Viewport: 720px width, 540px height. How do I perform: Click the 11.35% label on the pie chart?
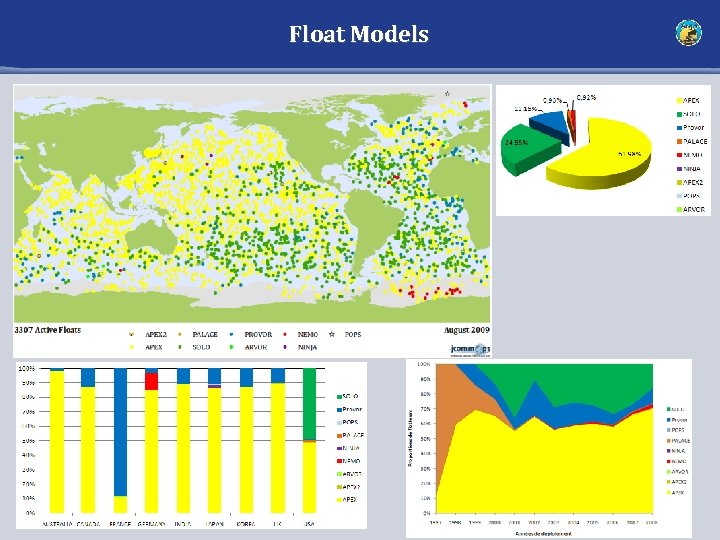tap(525, 109)
